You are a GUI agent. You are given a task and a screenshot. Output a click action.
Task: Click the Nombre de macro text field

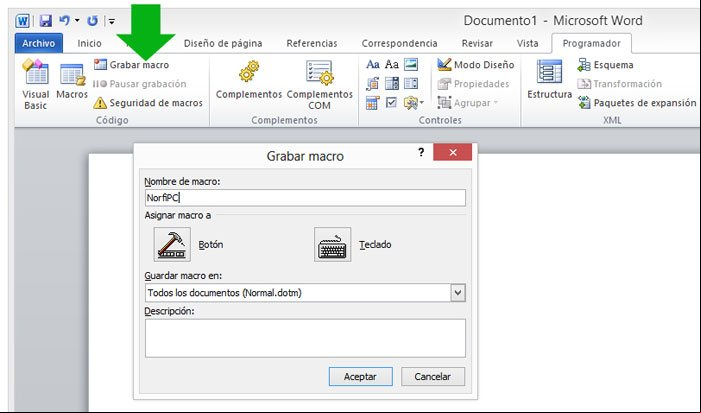click(305, 198)
